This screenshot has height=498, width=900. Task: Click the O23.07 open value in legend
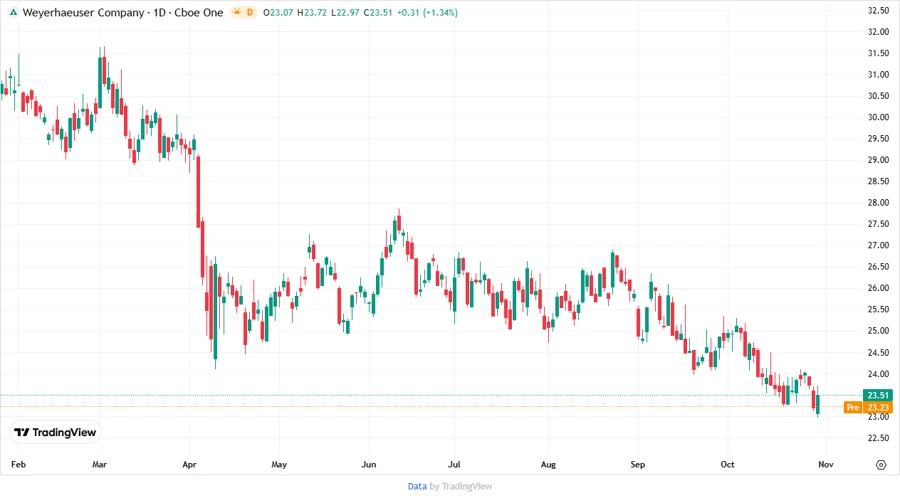278,13
